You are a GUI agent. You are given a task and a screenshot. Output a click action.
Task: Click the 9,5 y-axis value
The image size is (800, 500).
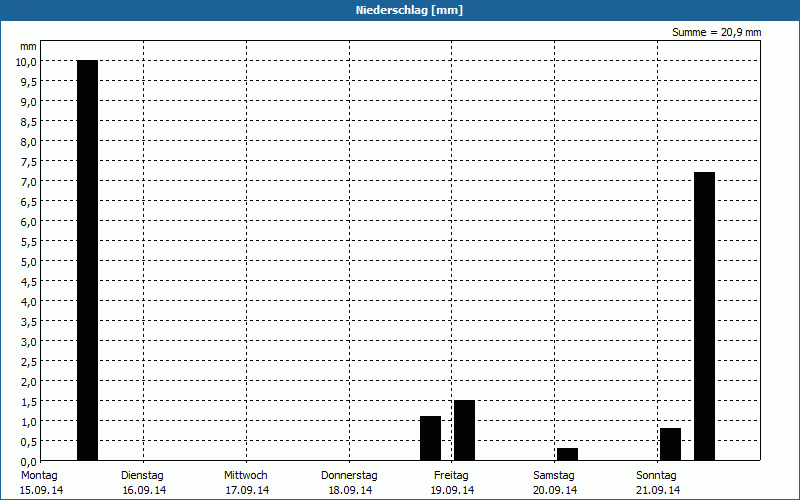(x=29, y=81)
